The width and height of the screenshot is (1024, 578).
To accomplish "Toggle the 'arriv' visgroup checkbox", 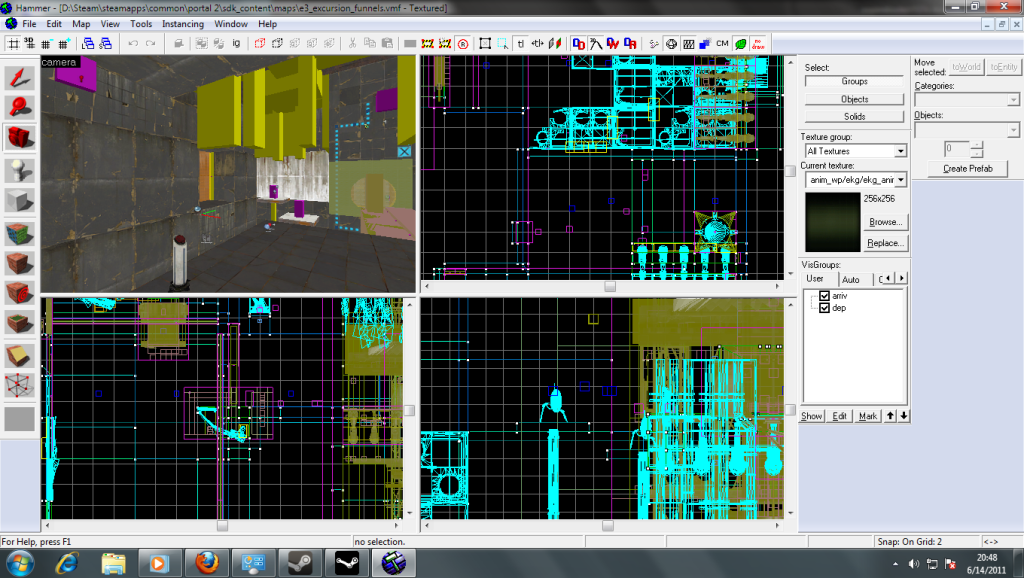I will pyautogui.click(x=824, y=296).
